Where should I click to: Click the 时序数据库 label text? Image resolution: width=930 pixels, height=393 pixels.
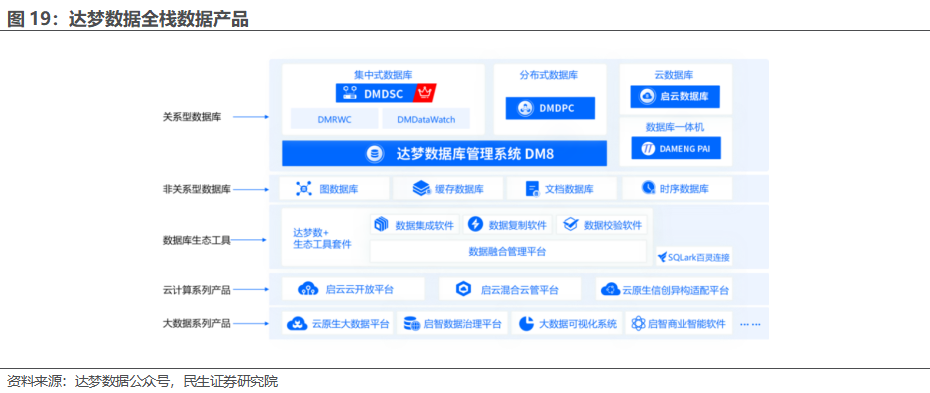684,189
